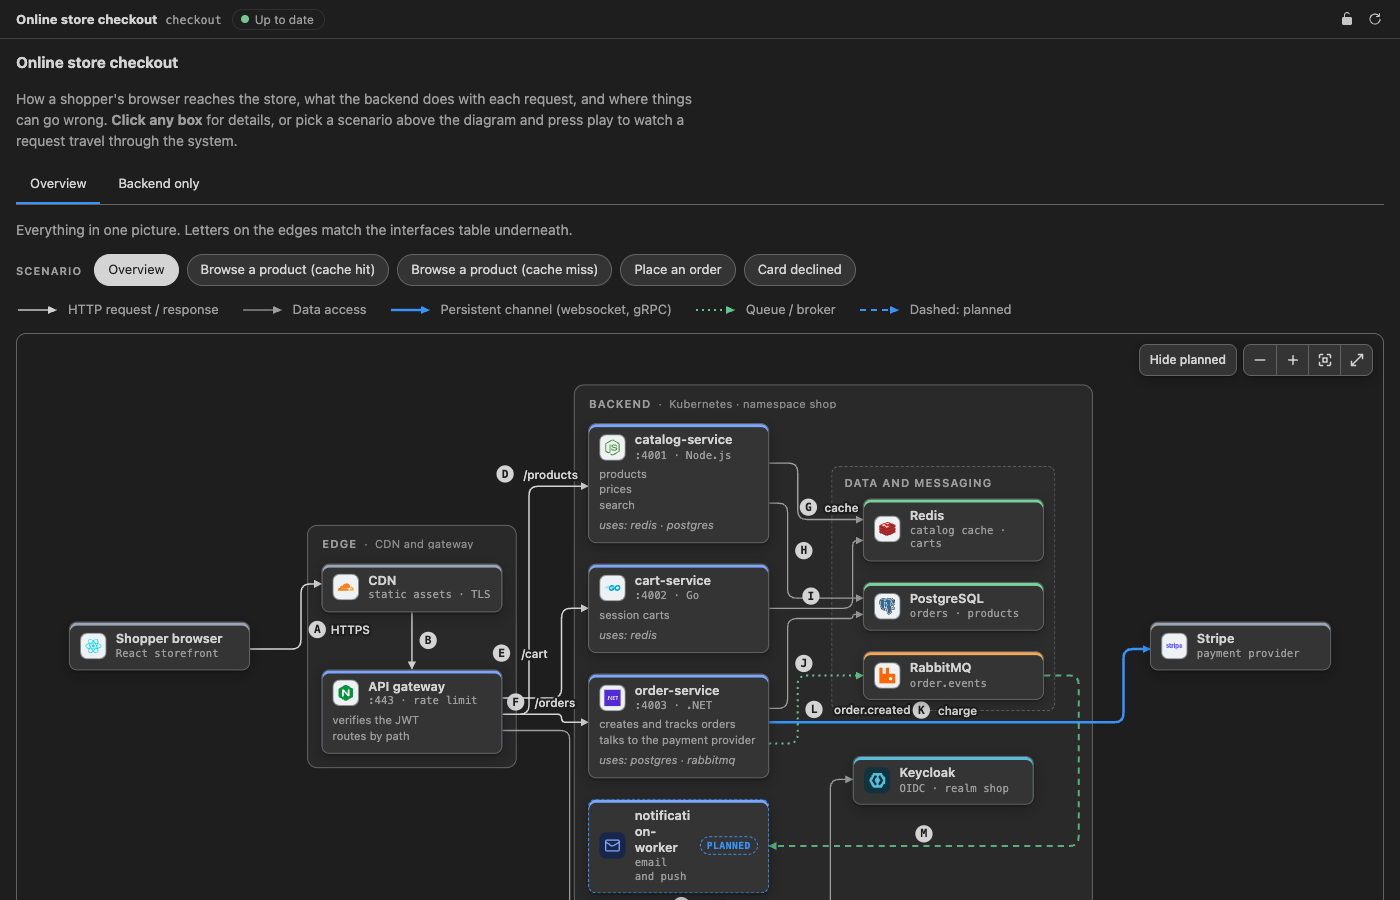Click the Go icon on cart-service
This screenshot has height=900, width=1400.
[612, 588]
